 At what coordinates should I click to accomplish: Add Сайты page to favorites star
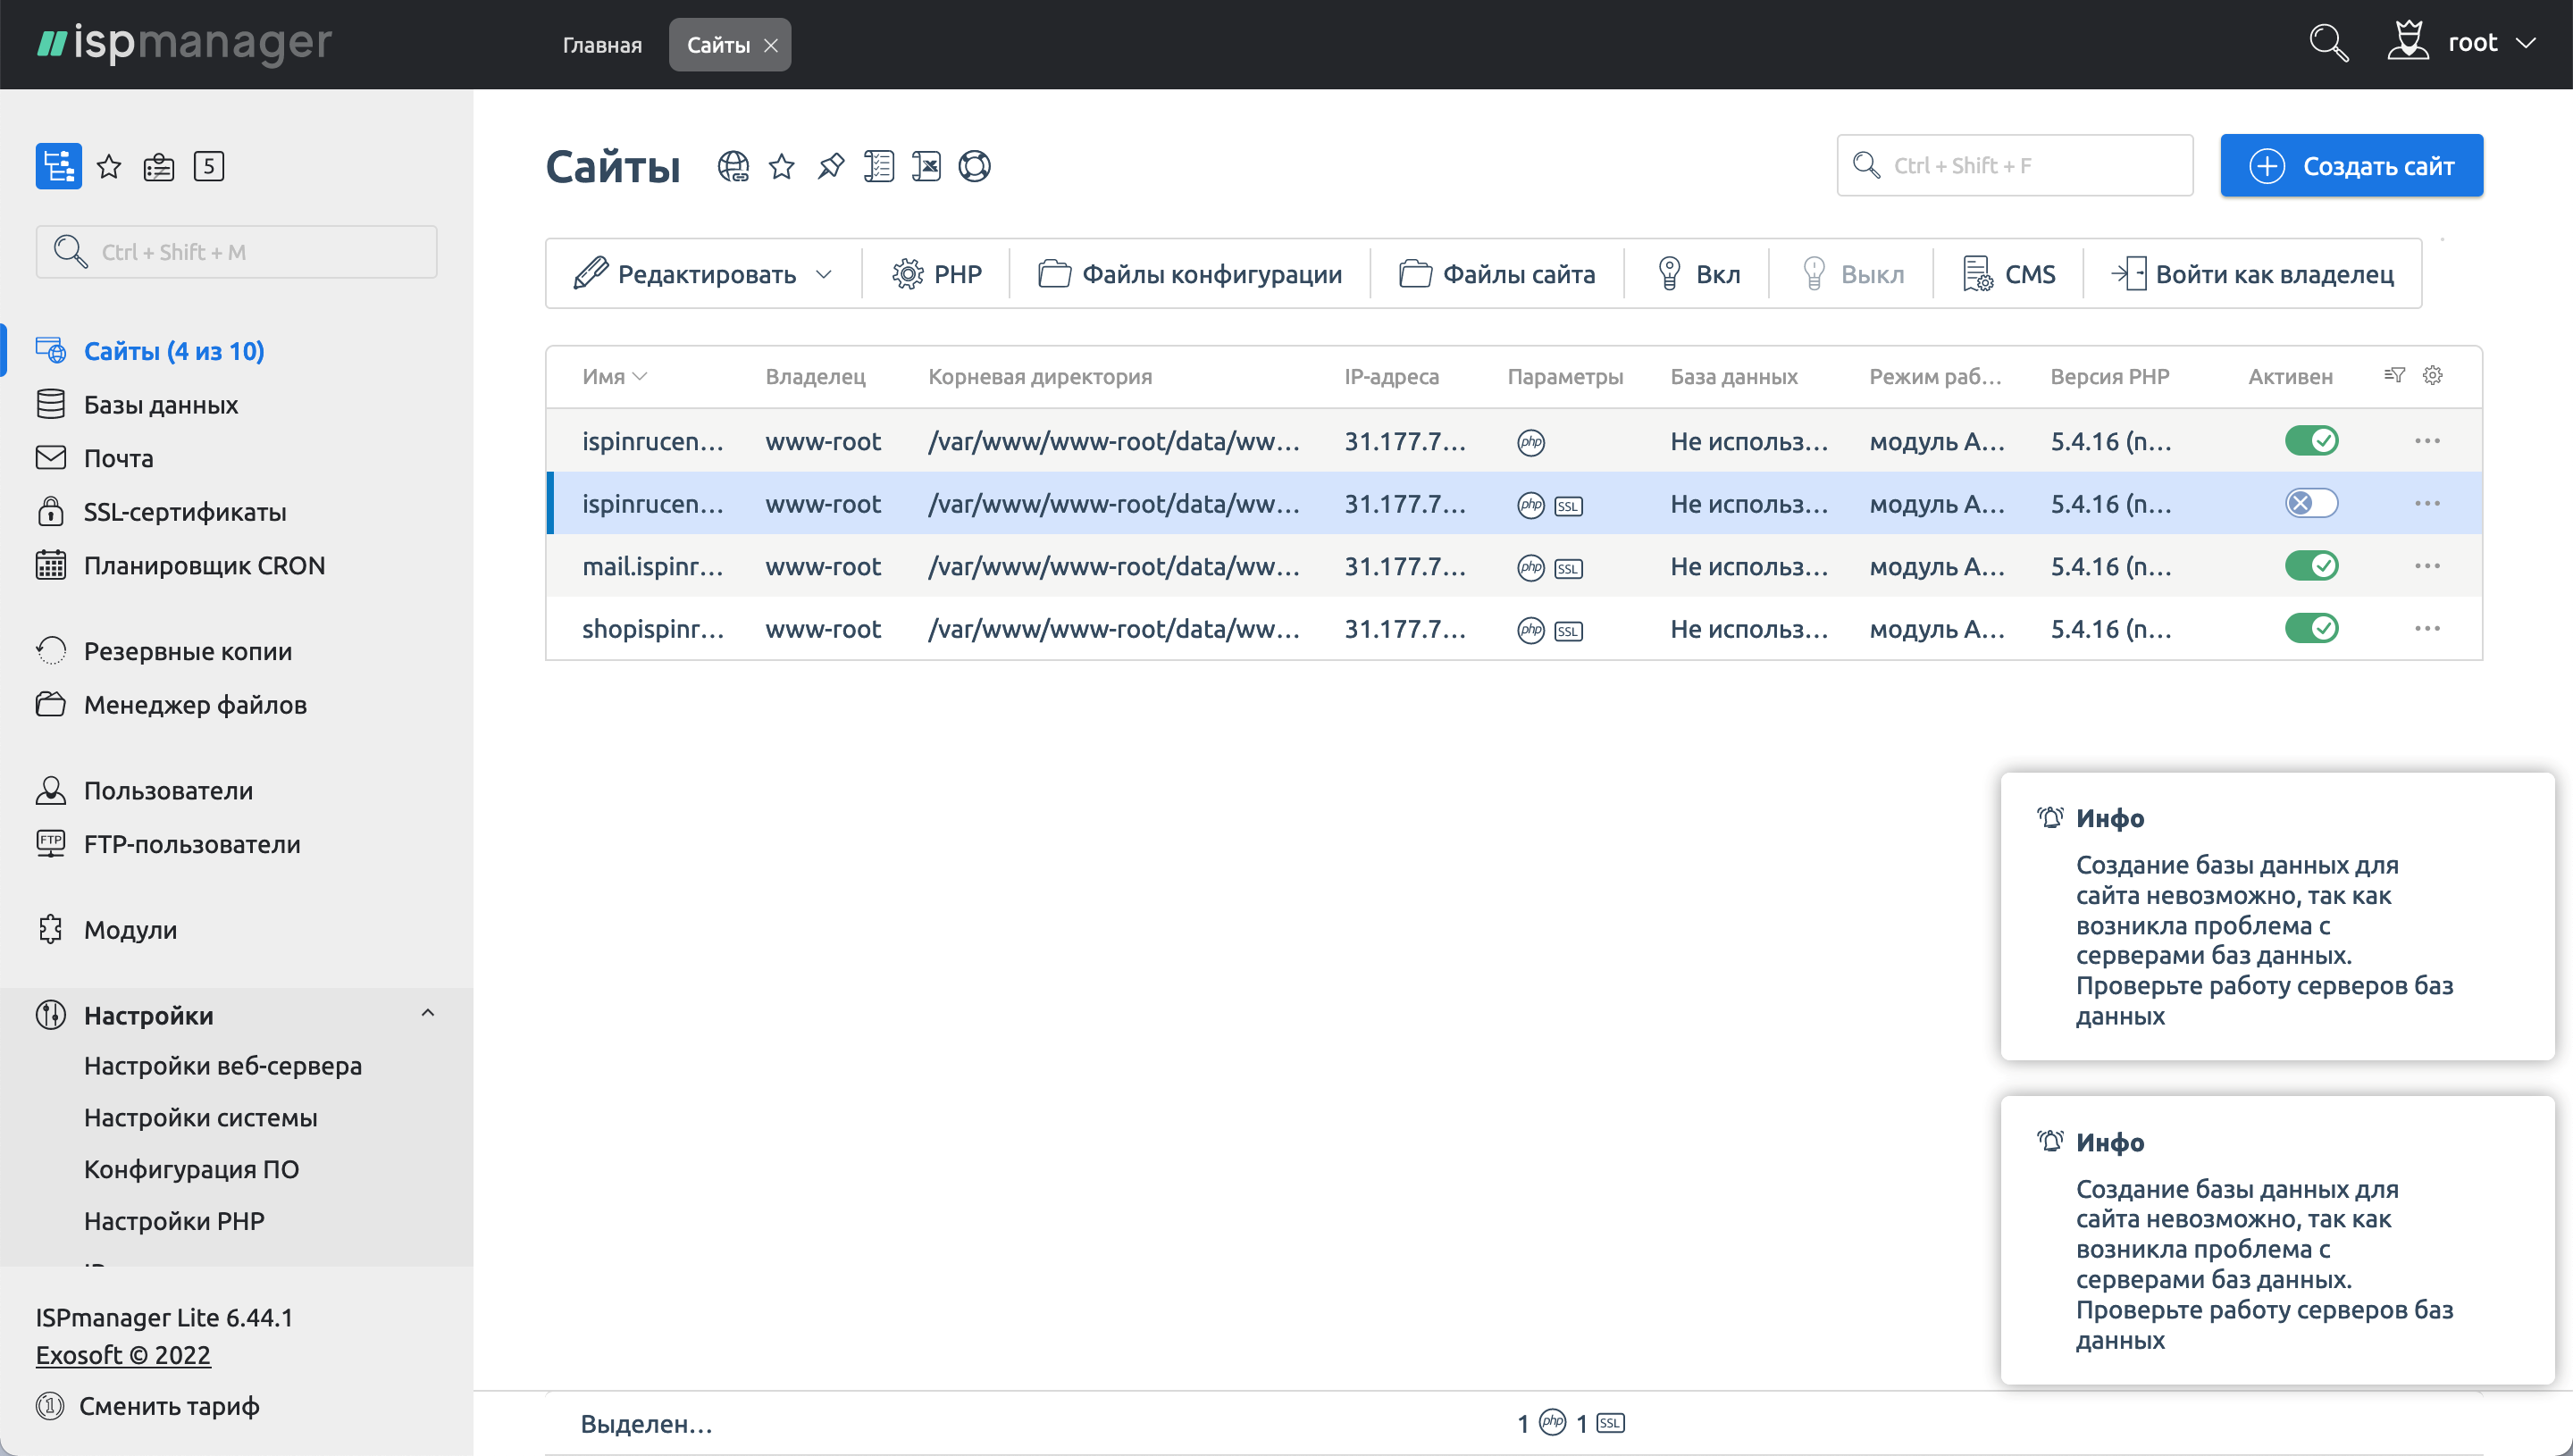tap(782, 166)
